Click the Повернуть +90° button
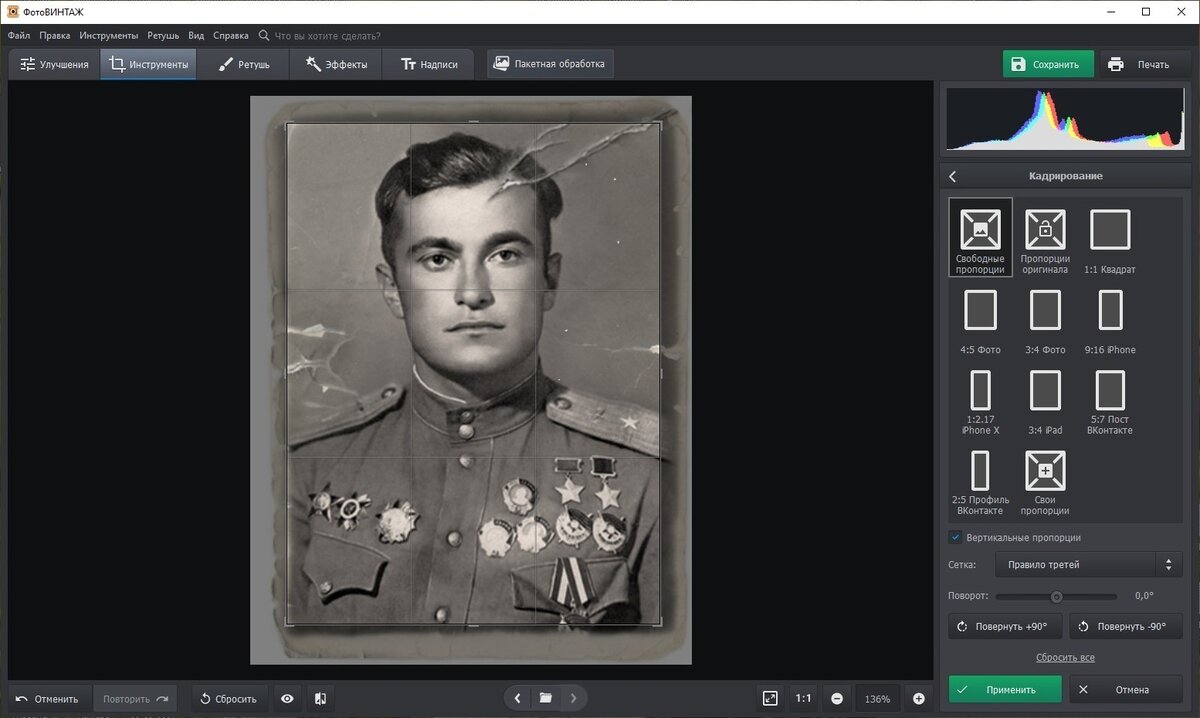 click(x=1005, y=626)
